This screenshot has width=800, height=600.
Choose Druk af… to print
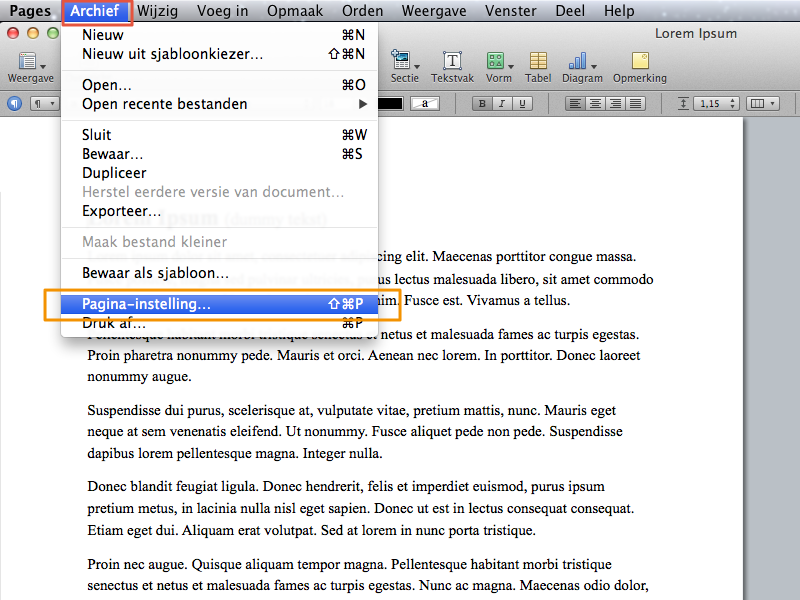click(219, 323)
